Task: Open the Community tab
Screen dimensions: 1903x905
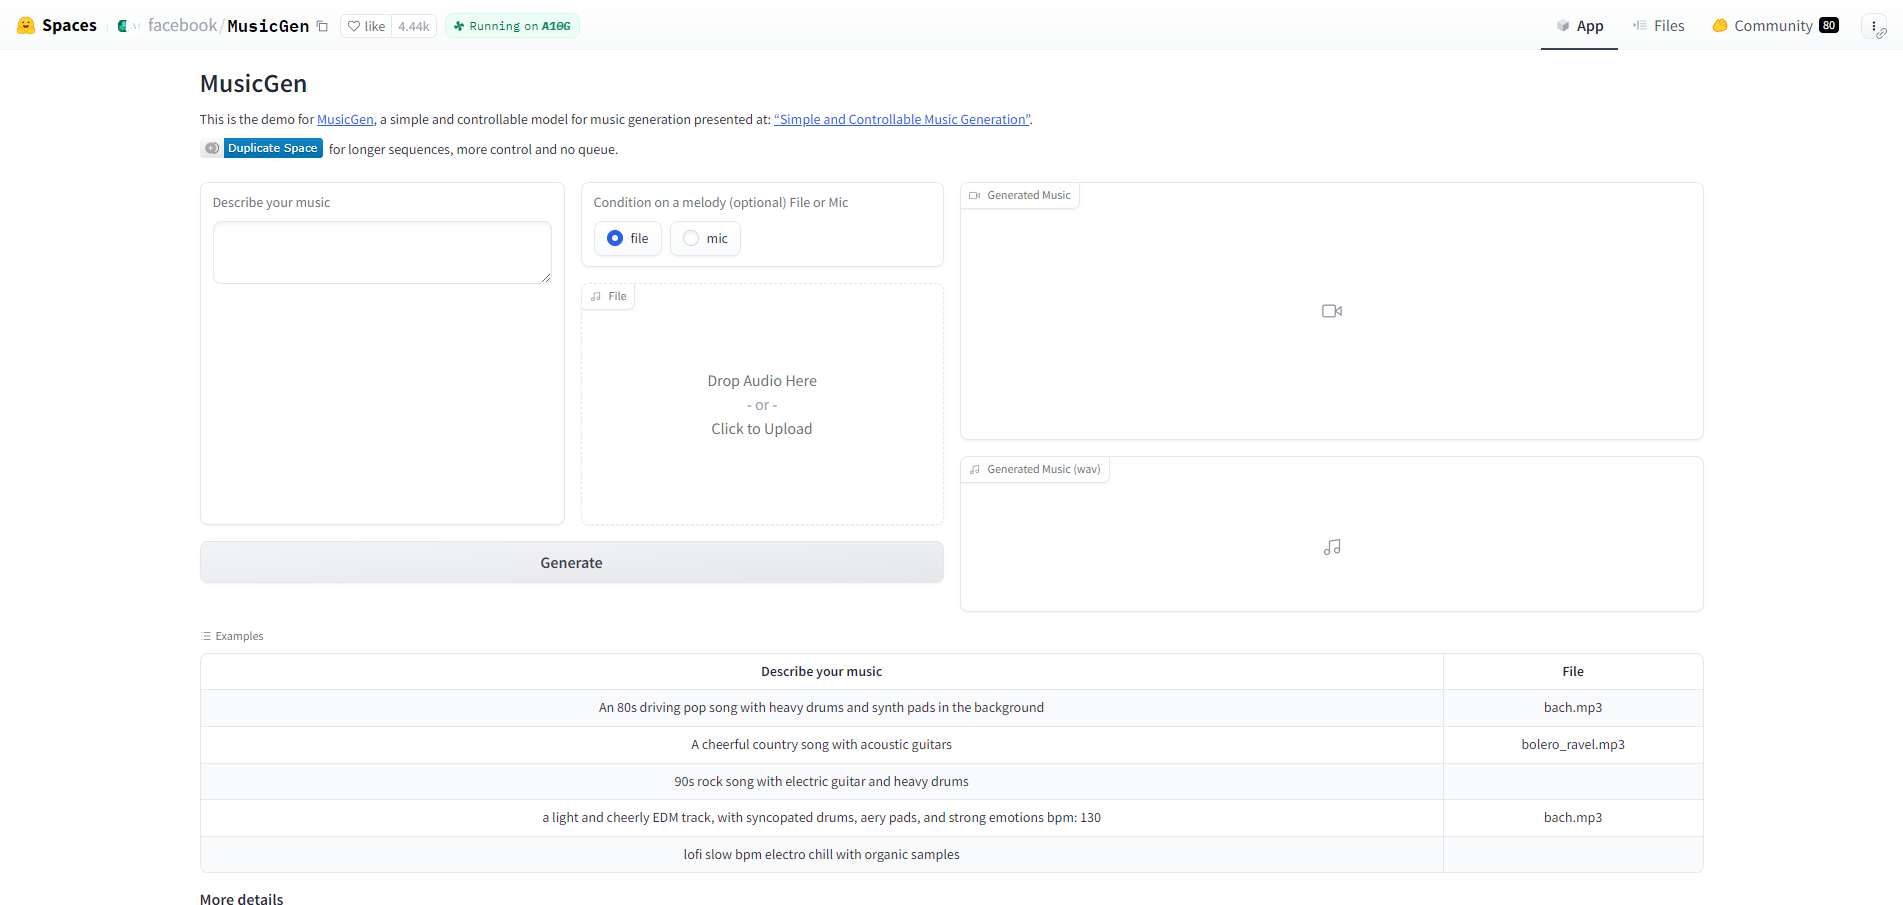Action: [1775, 26]
